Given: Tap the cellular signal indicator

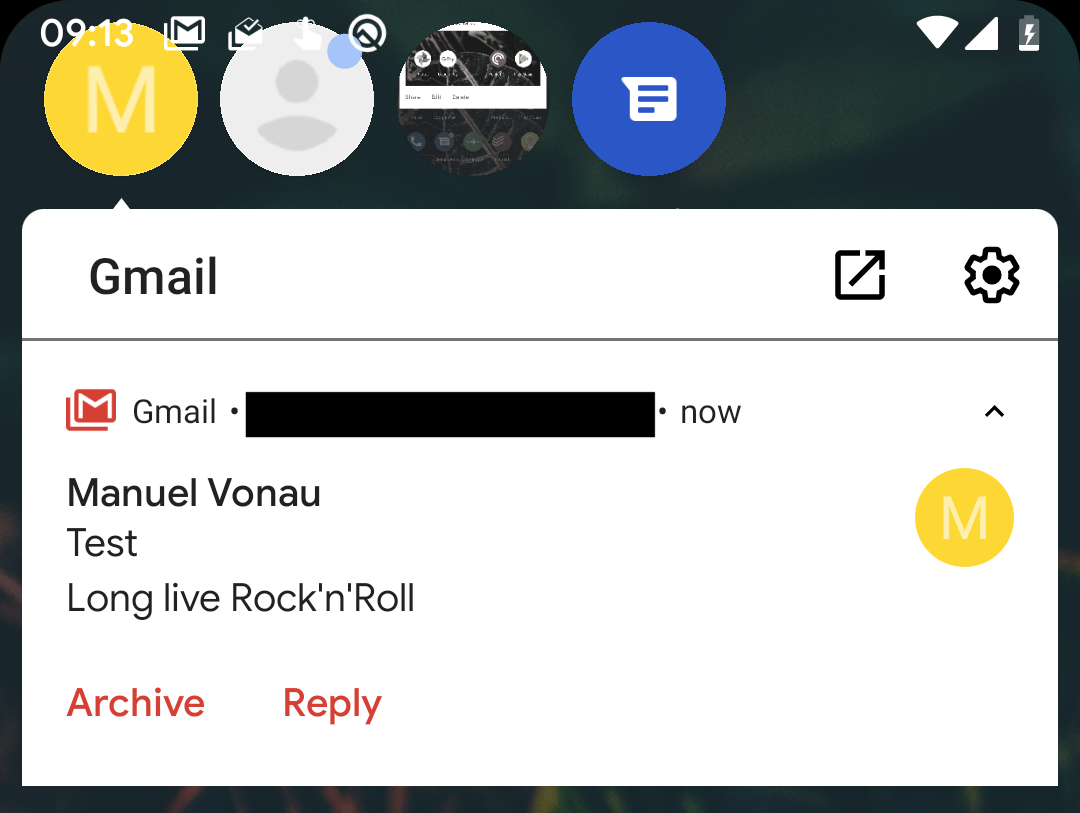Looking at the screenshot, I should coord(981,33).
